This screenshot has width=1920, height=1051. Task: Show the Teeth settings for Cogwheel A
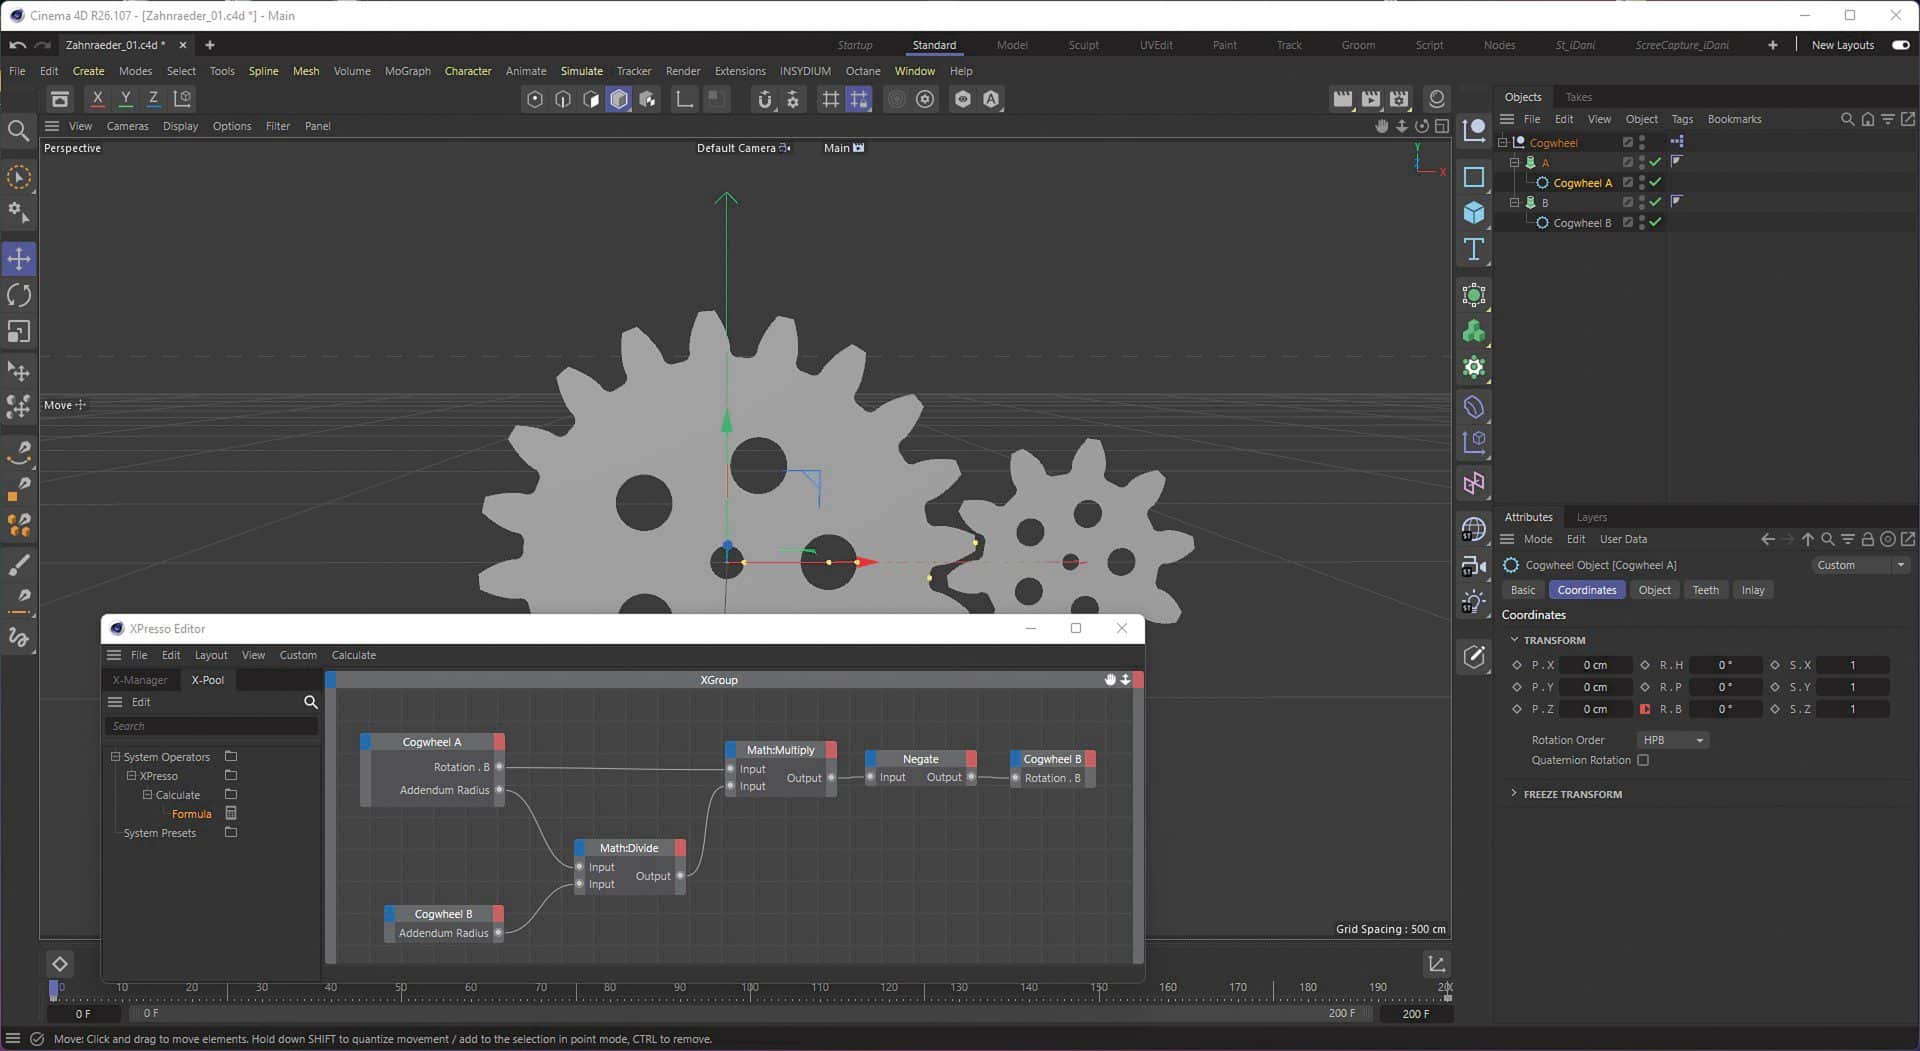1705,589
